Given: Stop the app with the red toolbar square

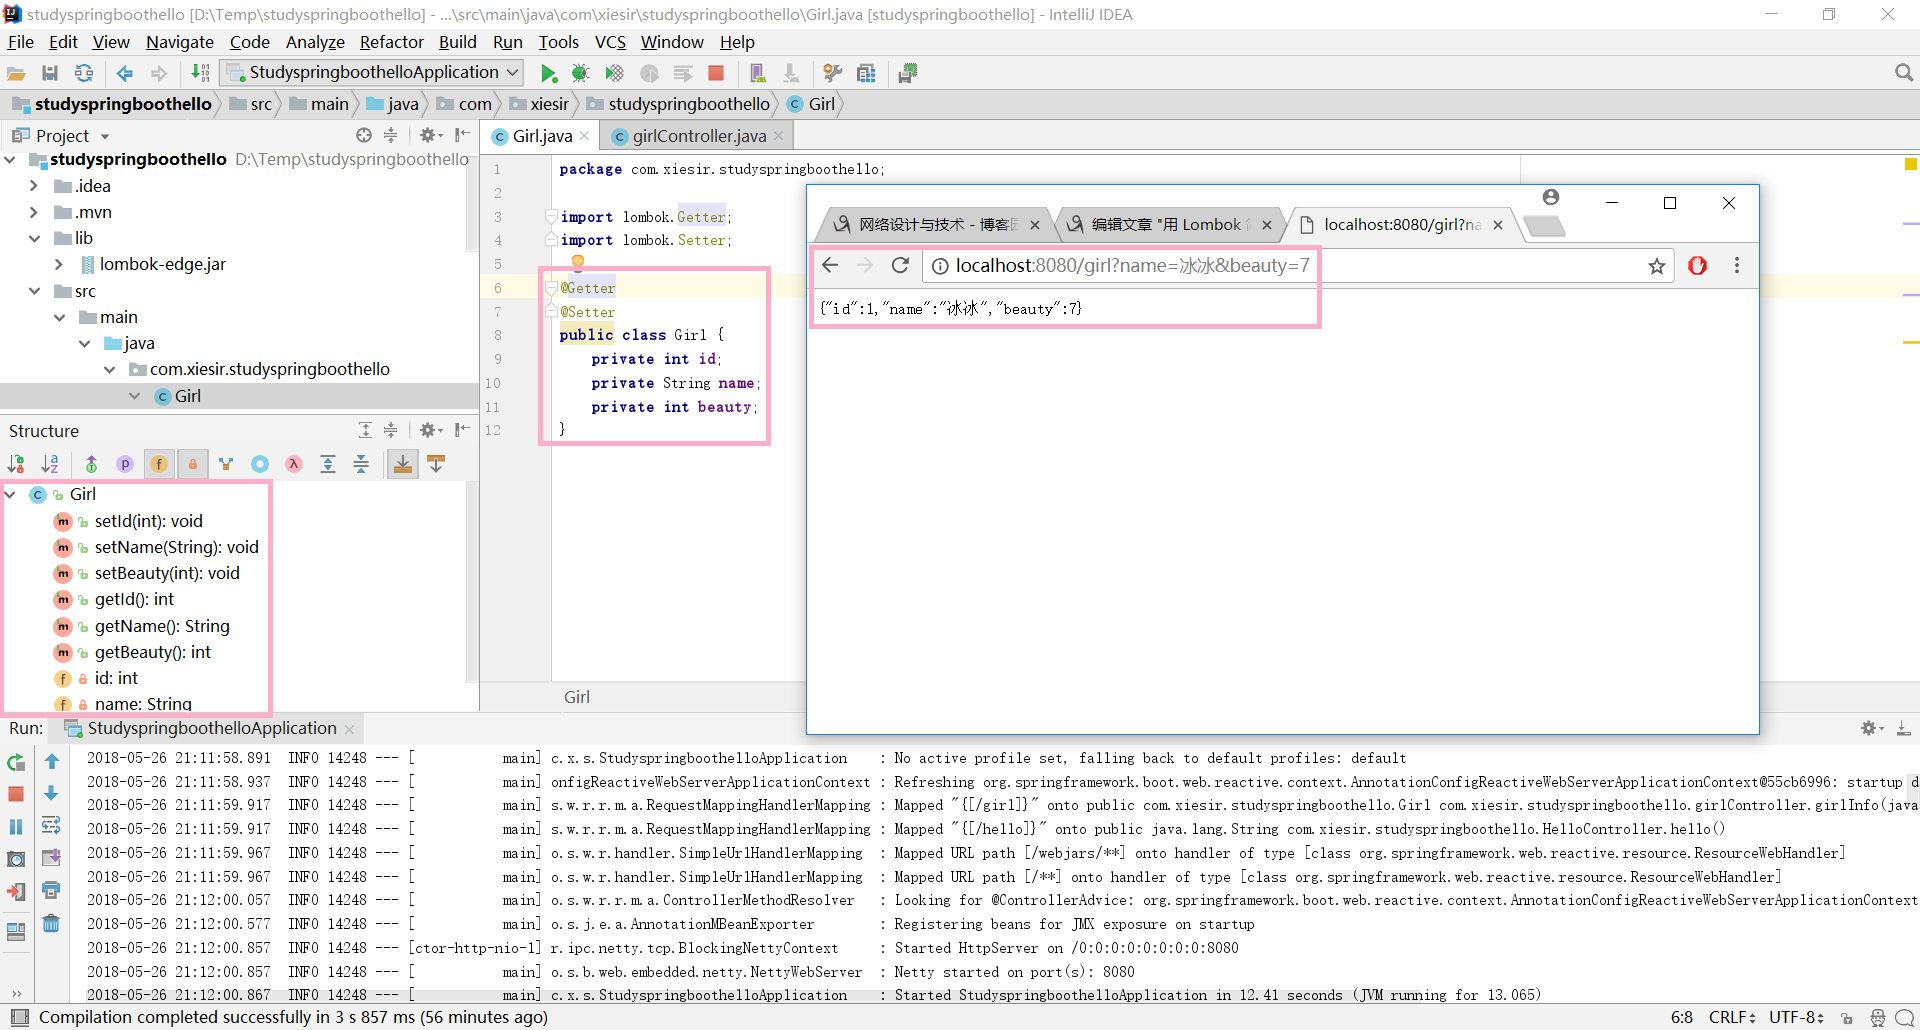Looking at the screenshot, I should (x=716, y=73).
